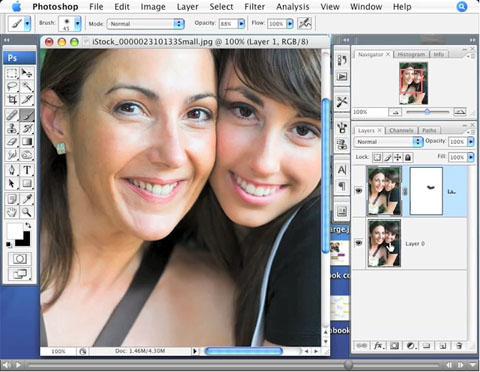Enable the Airbrush option in options bar
480x372 pixels.
[305, 23]
